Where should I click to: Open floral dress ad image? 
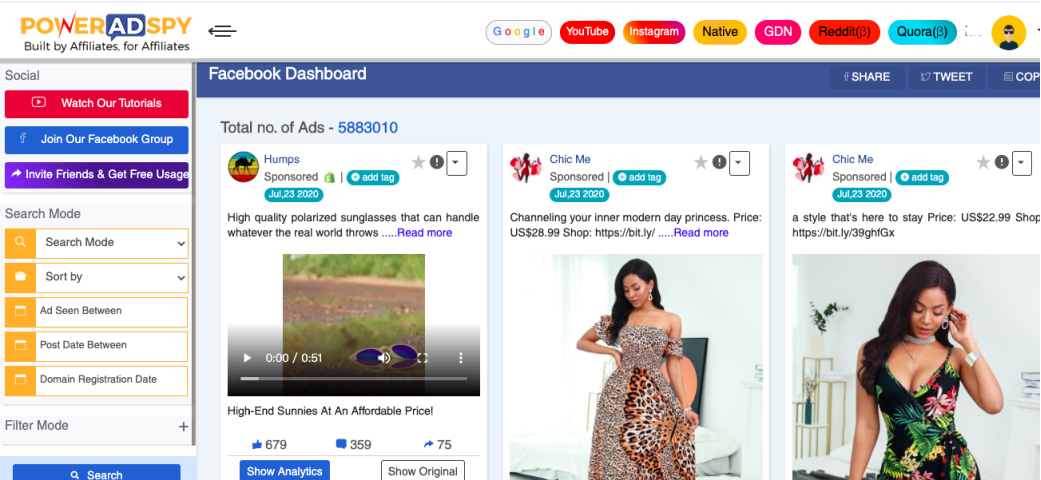click(x=916, y=366)
